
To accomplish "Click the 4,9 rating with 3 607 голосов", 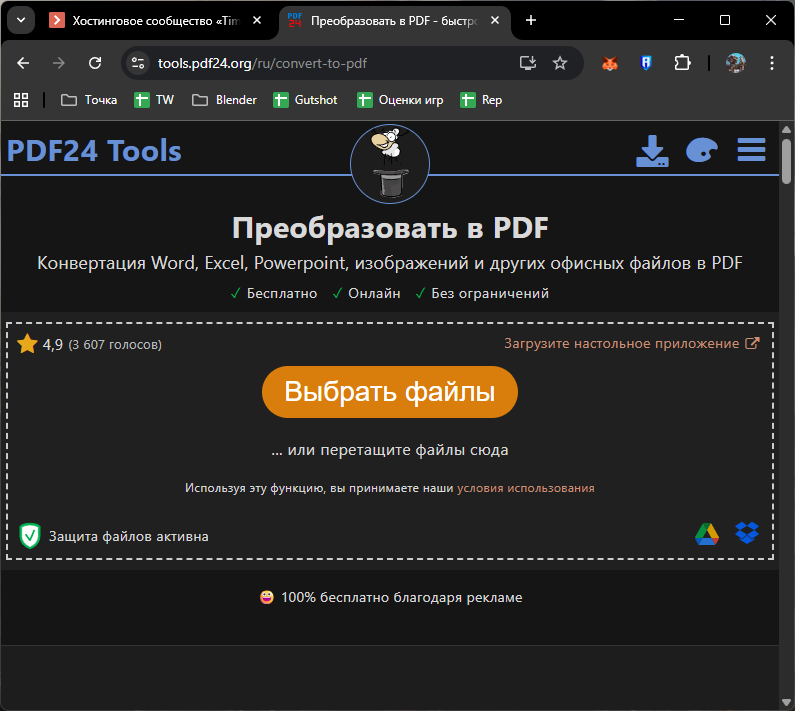I will tap(102, 345).
